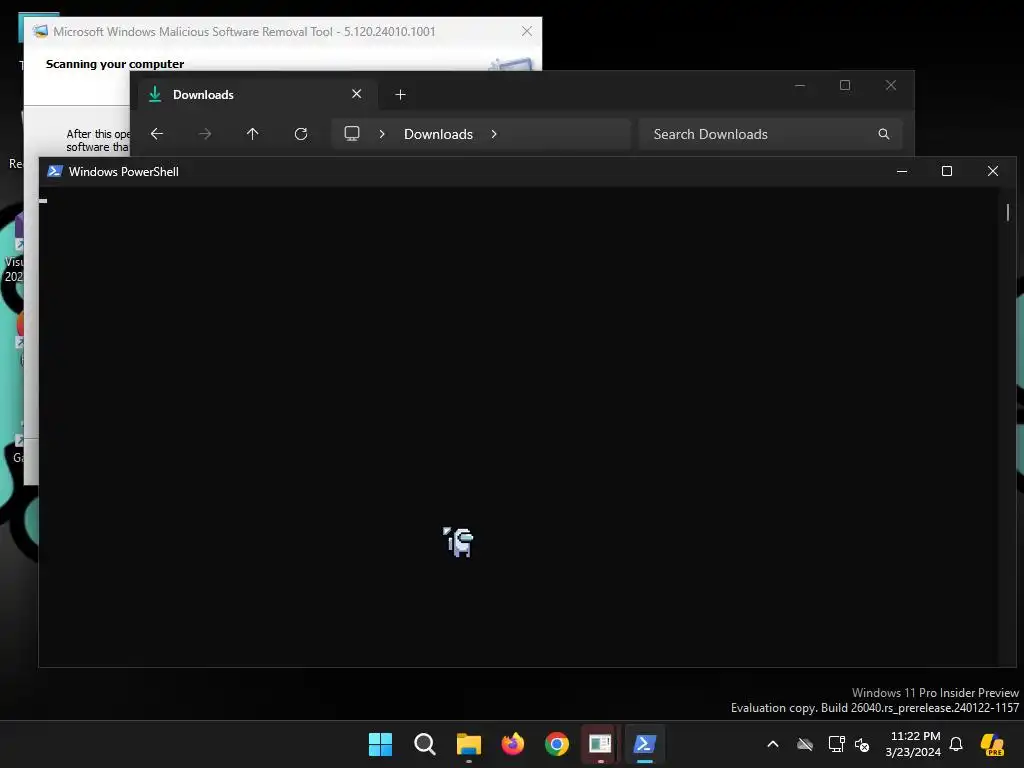Launch Firefox from the taskbar
Viewport: 1024px width, 768px height.
click(513, 744)
